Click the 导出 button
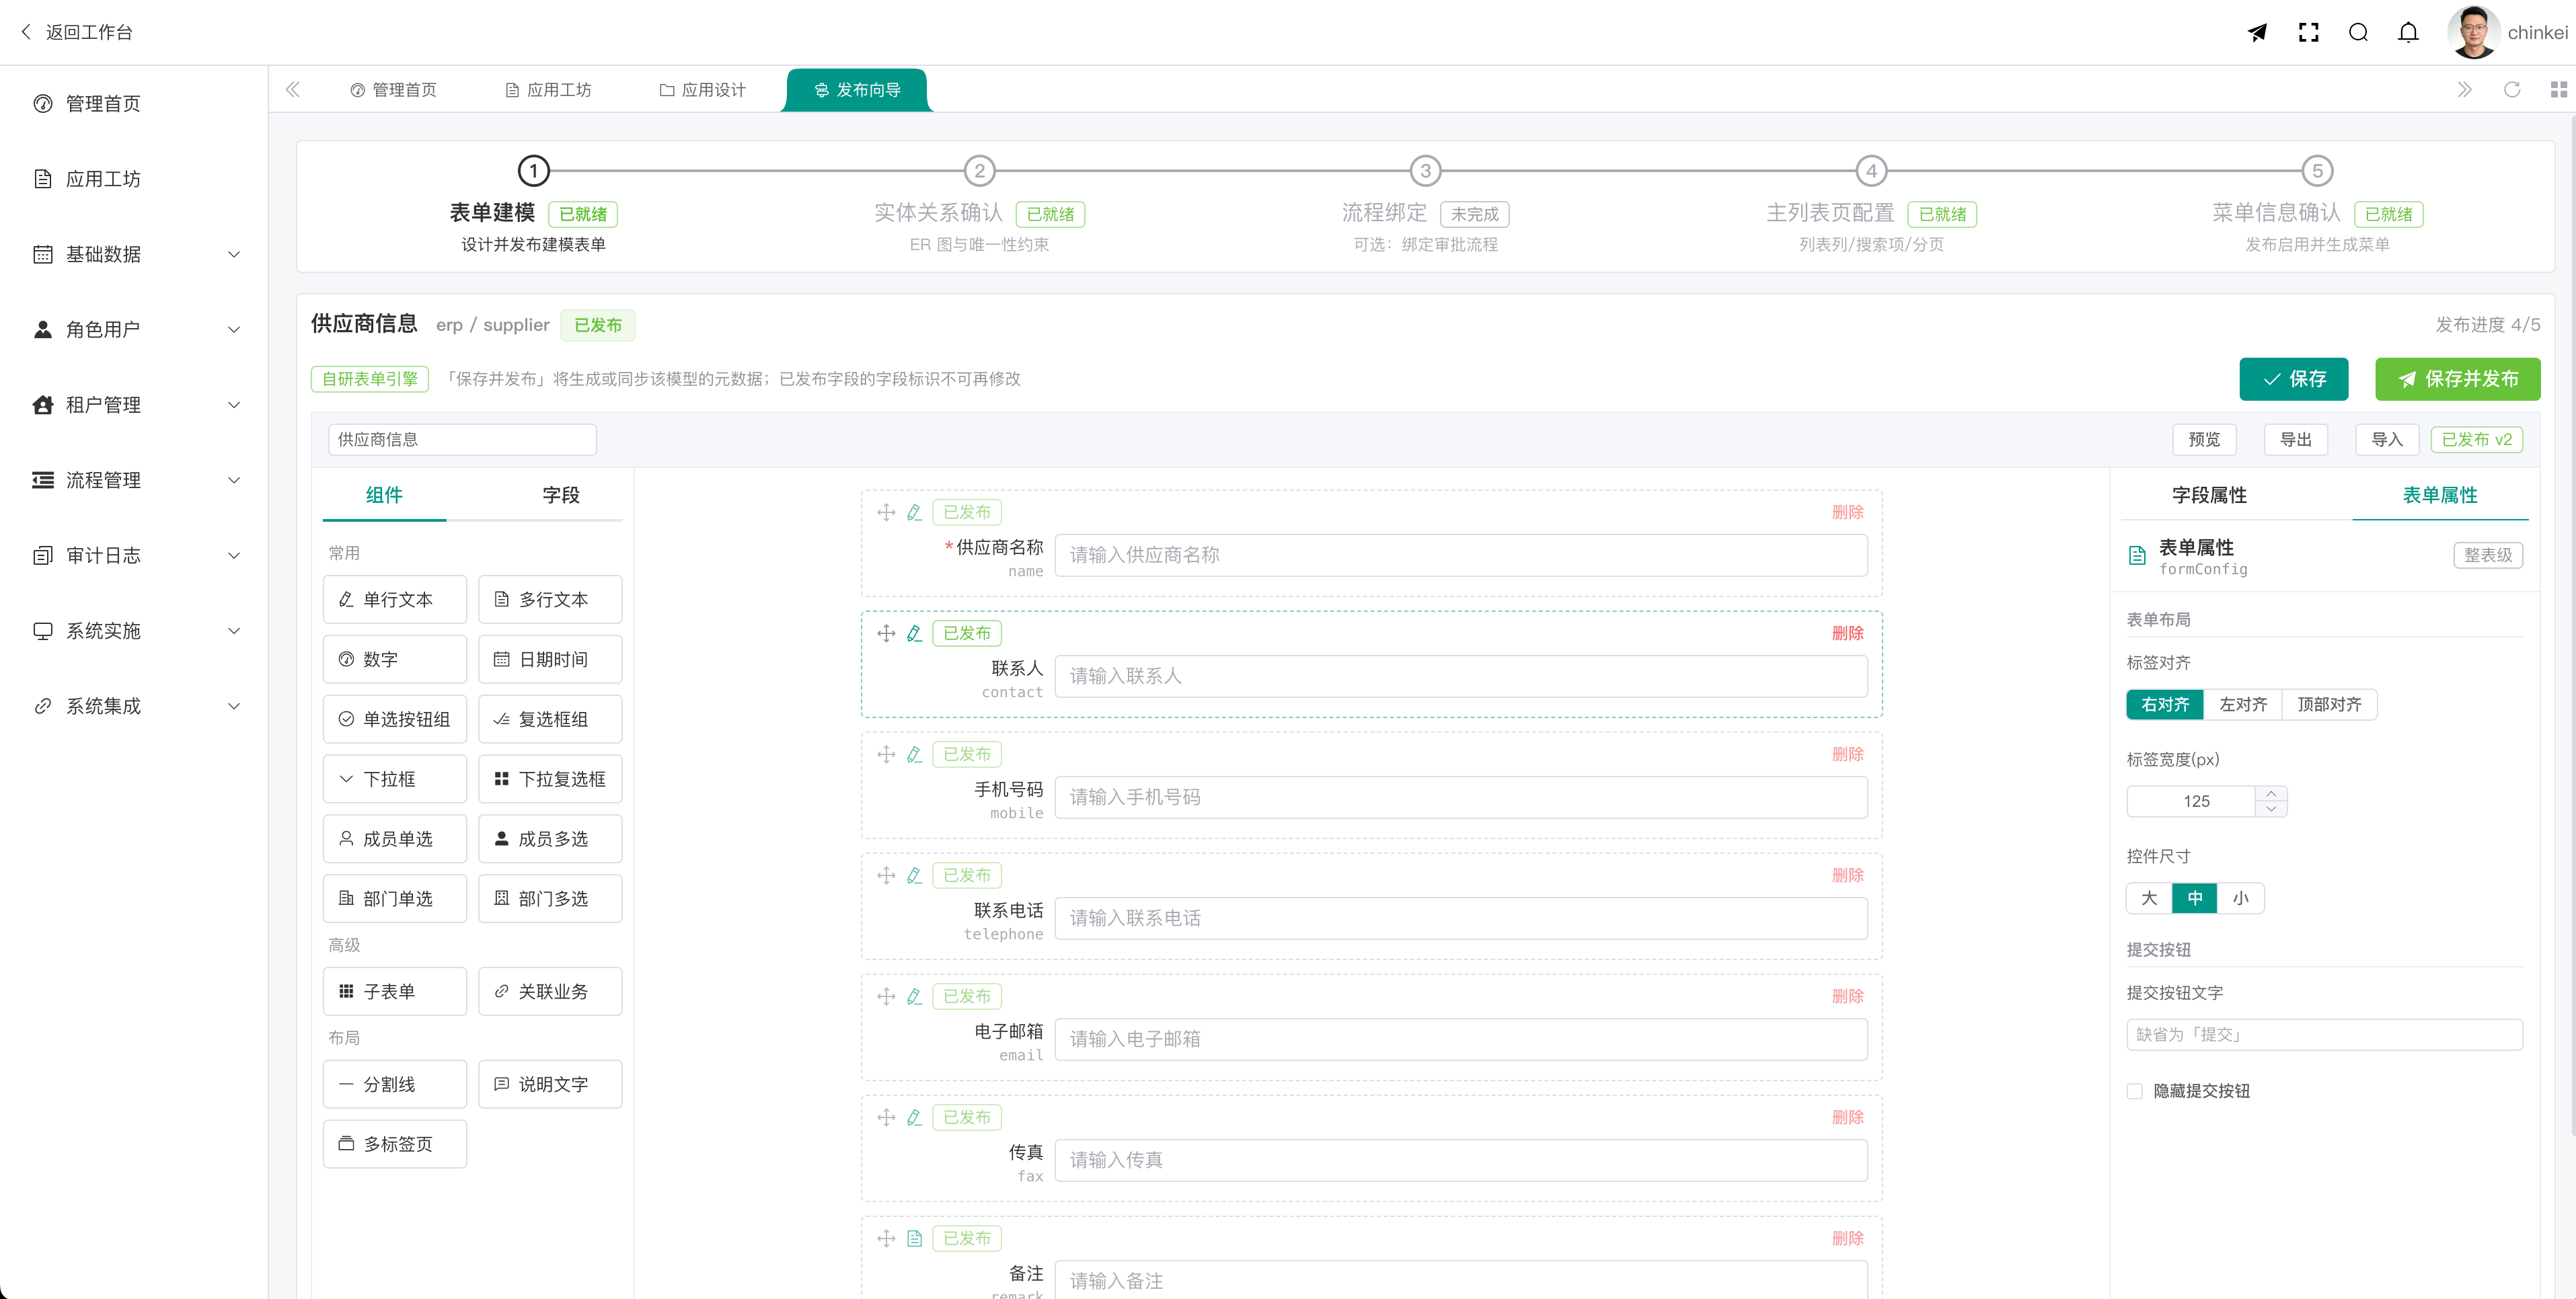The width and height of the screenshot is (2576, 1299). point(2295,439)
